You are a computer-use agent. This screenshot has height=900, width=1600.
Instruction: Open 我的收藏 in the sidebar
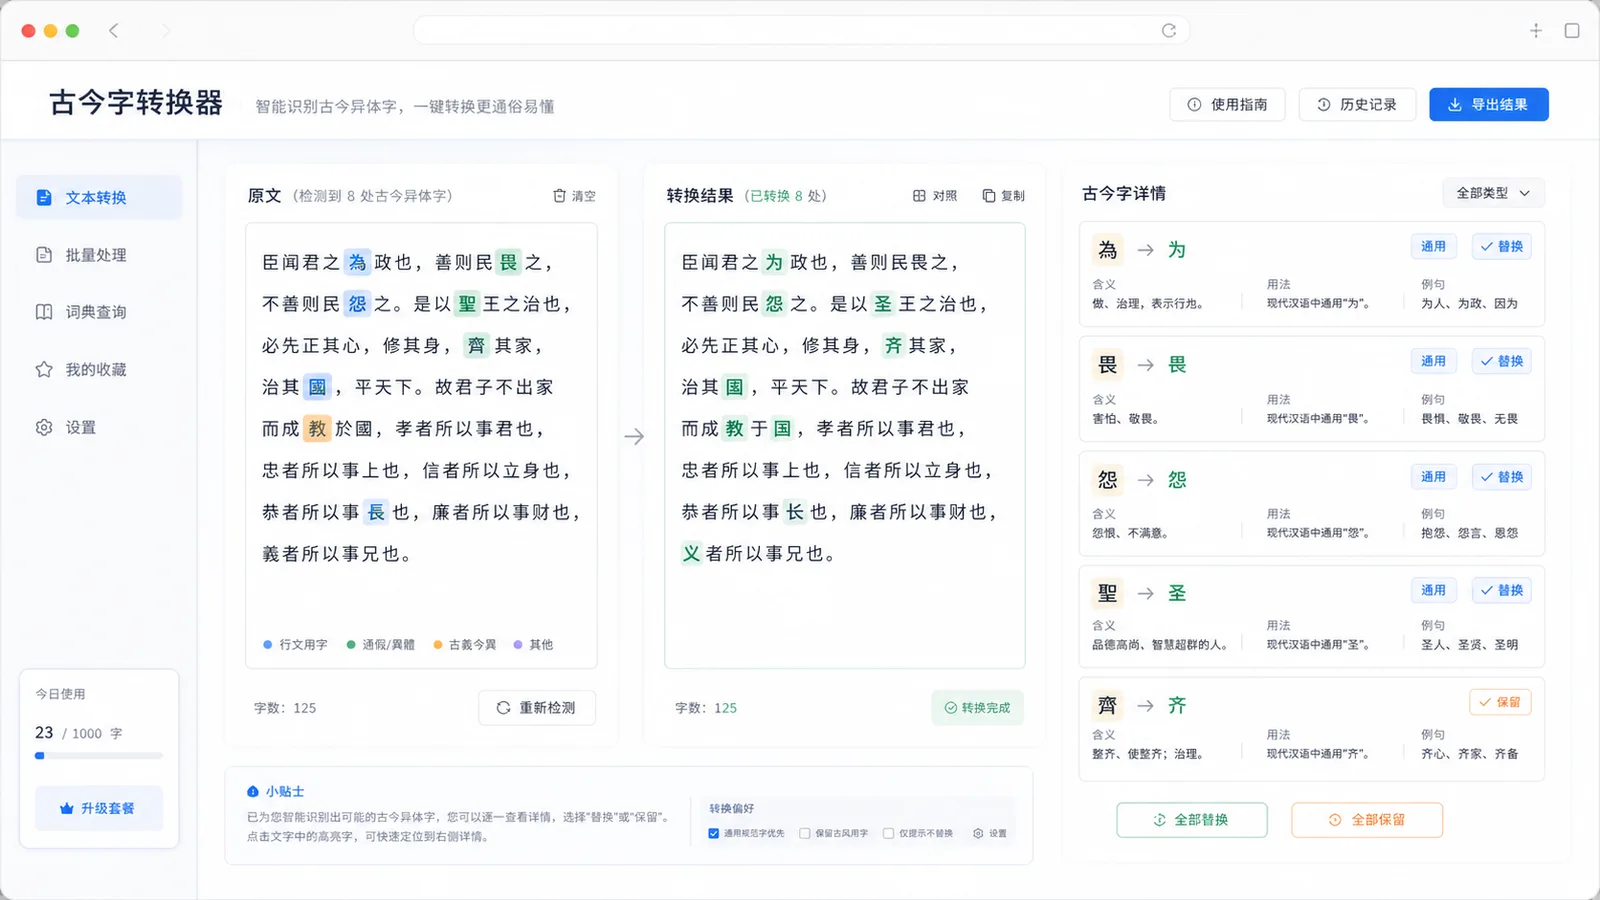99,370
